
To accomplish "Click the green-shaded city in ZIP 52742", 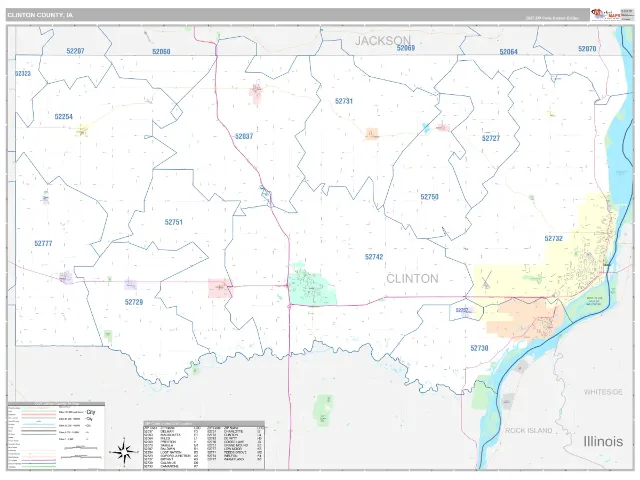I will 312,284.
